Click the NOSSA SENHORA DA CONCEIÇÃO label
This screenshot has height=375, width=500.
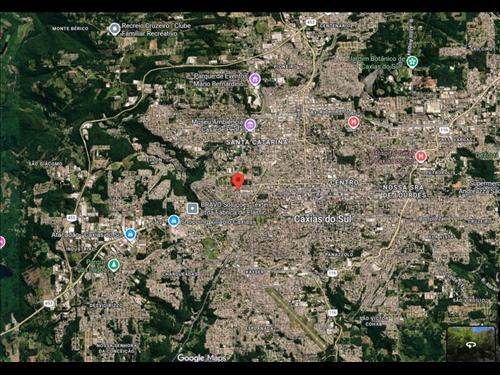(116, 348)
